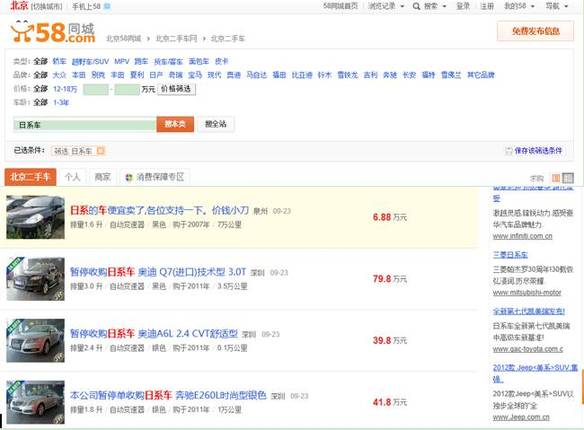Image resolution: width=584 pixels, height=430 pixels.
Task: Click the magnifier search icon in top bar
Action: 416,6
